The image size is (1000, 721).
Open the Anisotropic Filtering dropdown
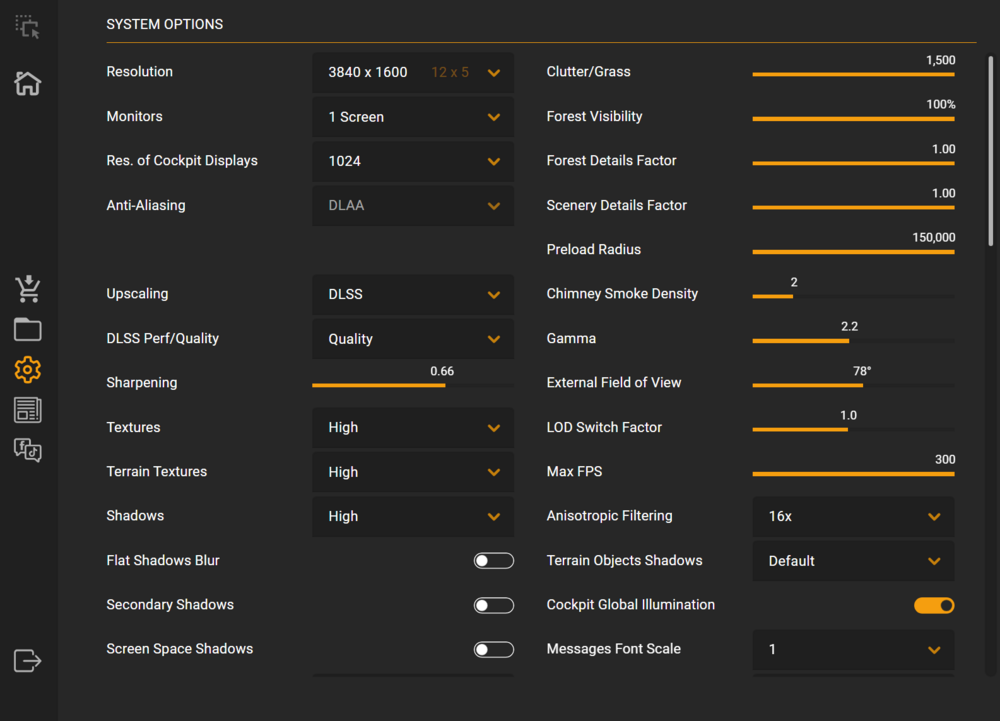(853, 517)
